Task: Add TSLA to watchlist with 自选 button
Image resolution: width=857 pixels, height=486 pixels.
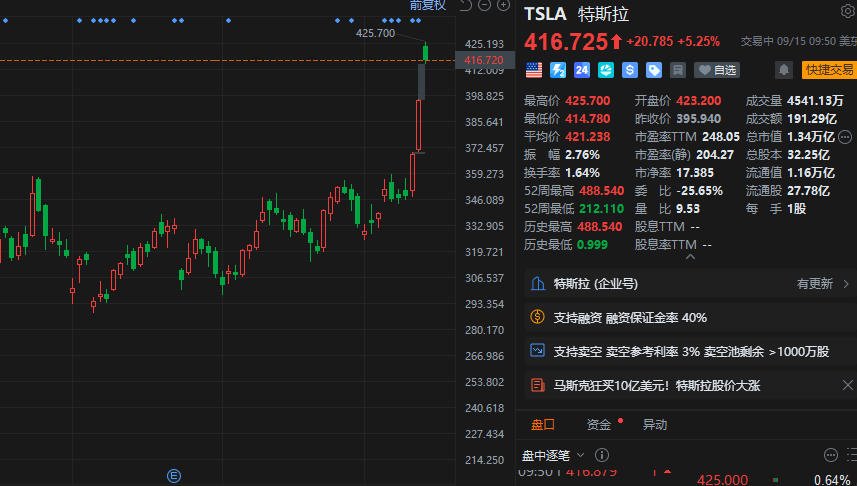Action: point(717,70)
